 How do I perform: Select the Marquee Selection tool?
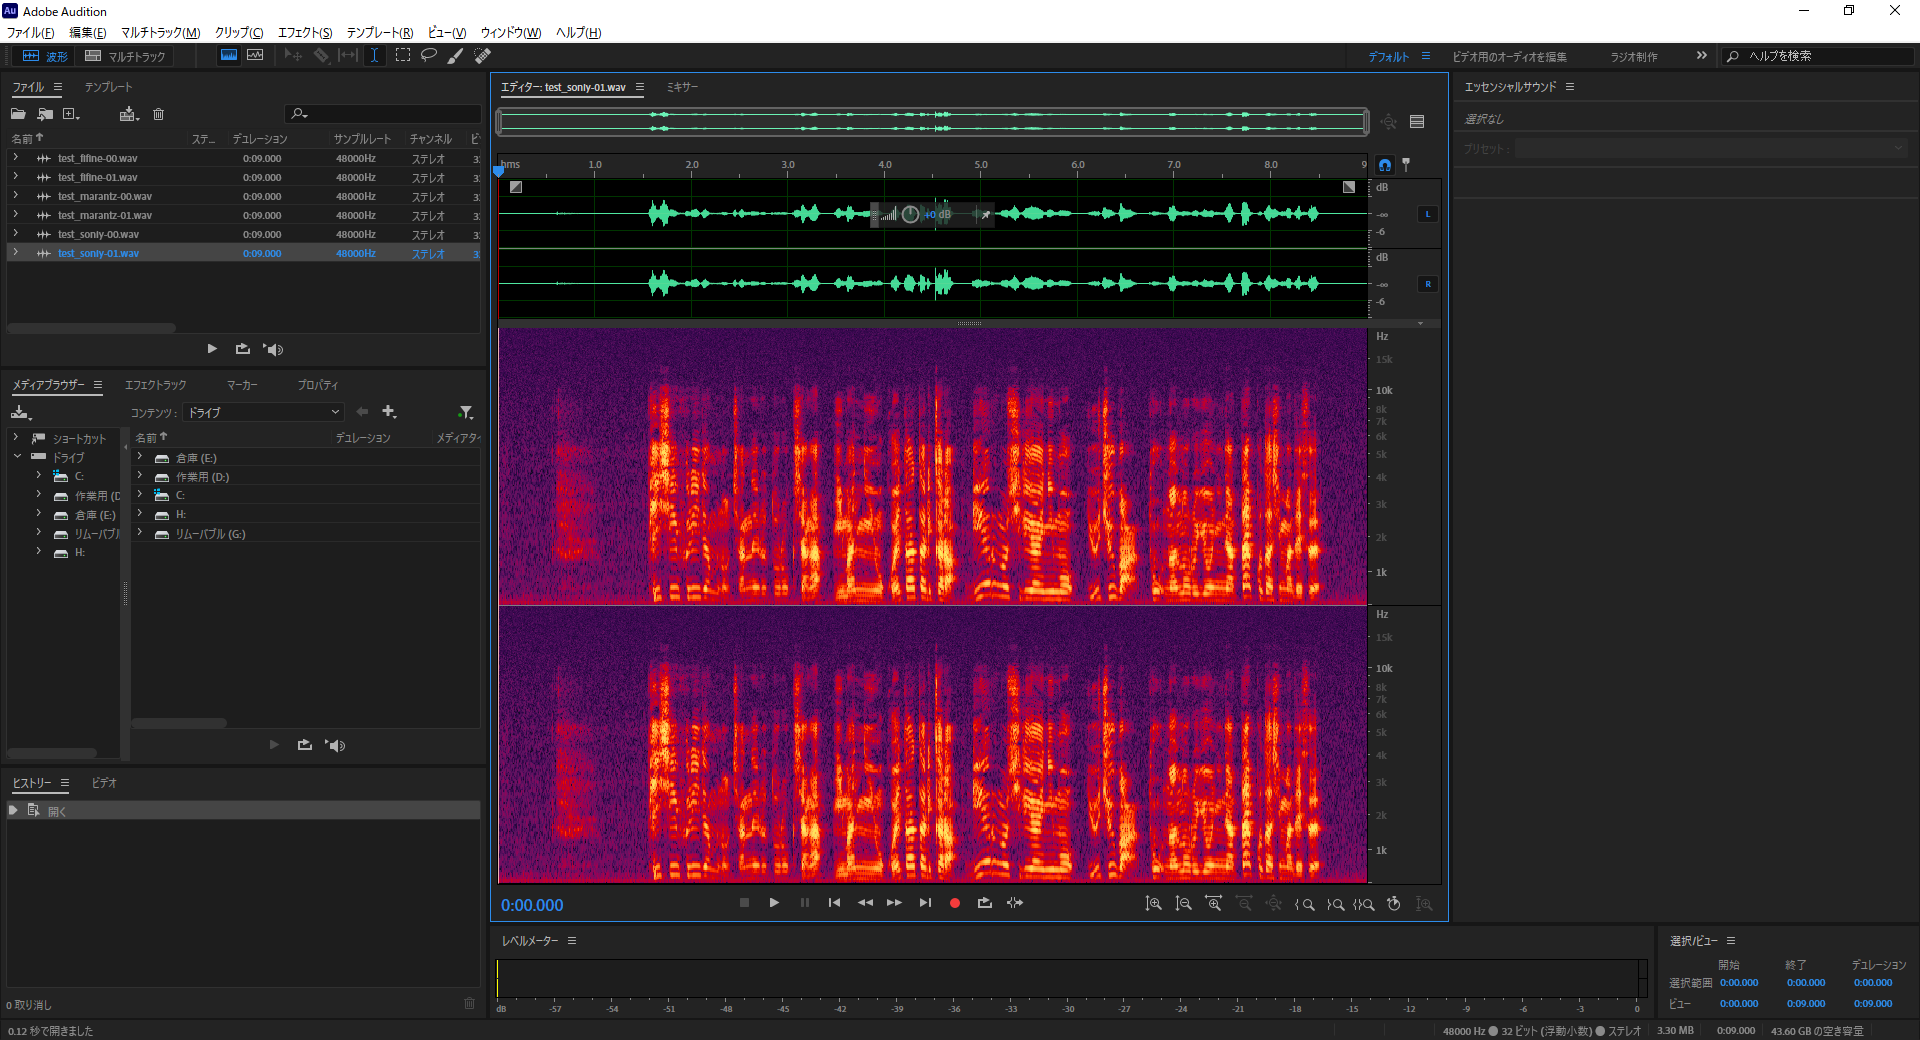click(x=403, y=56)
